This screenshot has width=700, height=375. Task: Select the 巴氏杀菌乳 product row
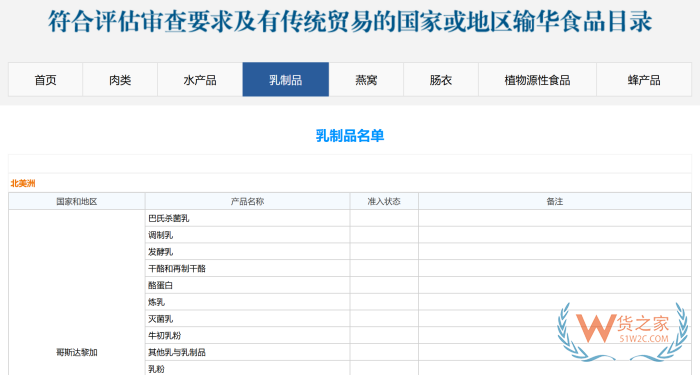click(x=247, y=218)
